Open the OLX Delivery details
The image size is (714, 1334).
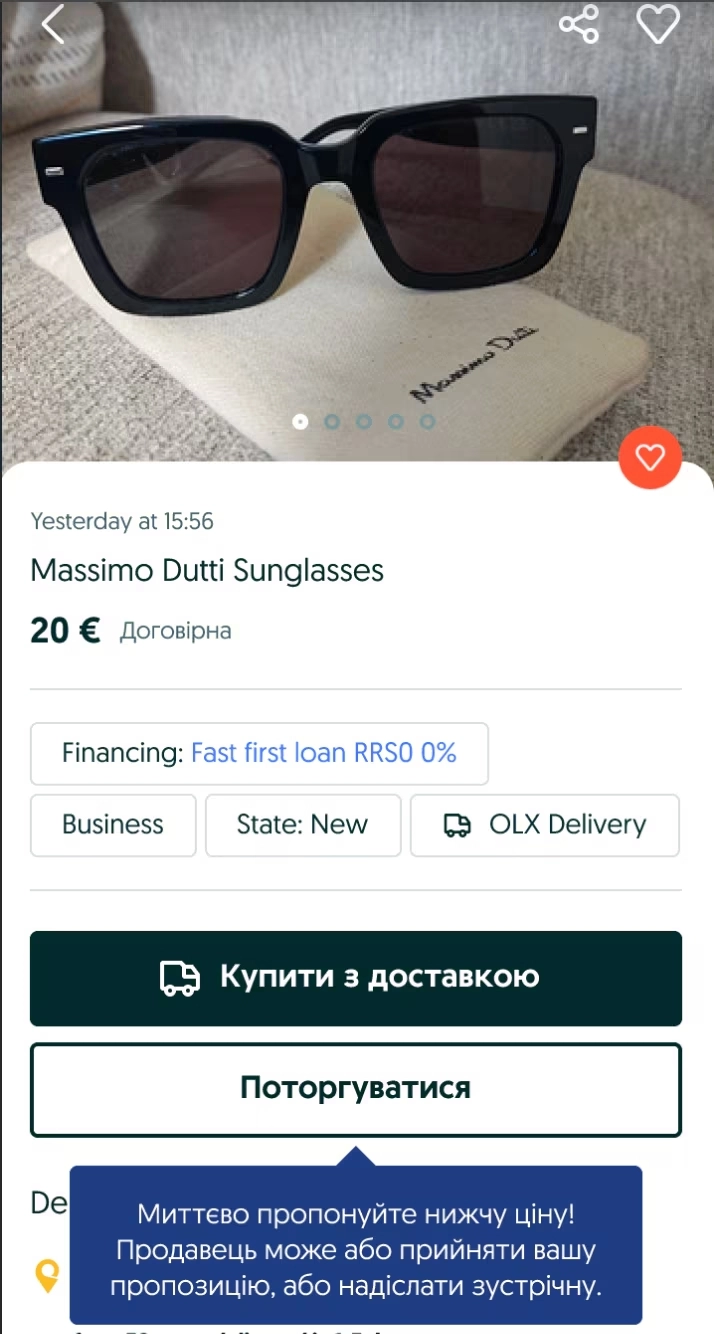click(x=545, y=825)
